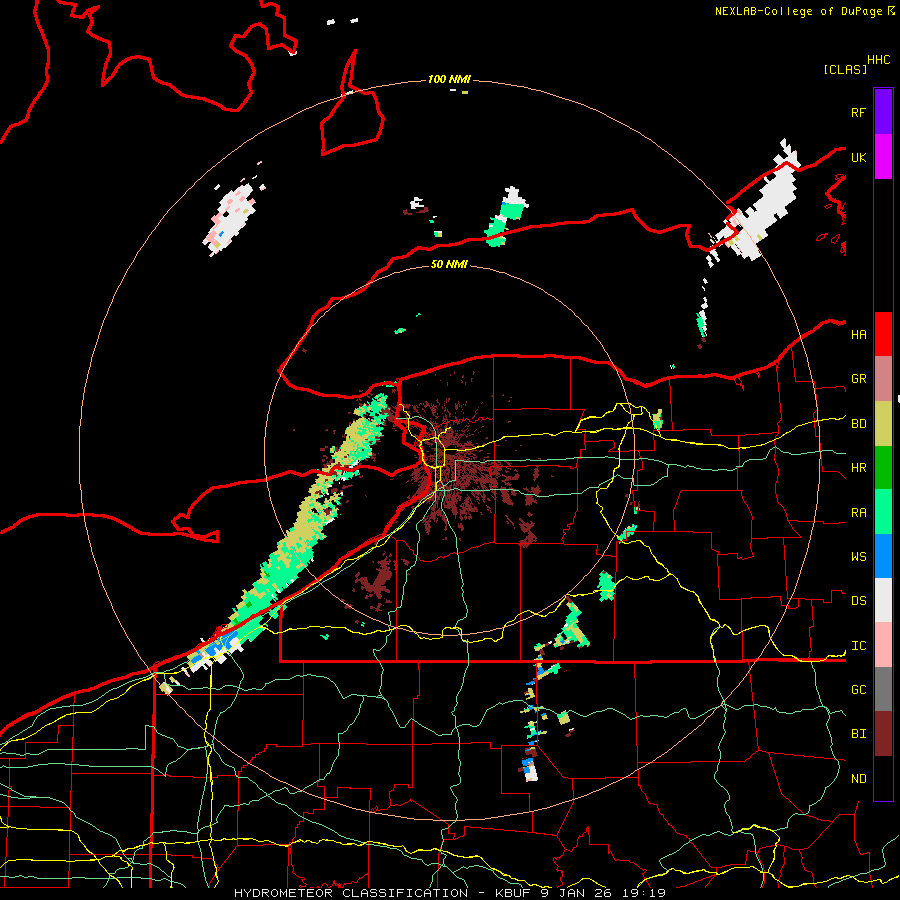Click the HR legend label
This screenshot has width=900, height=900.
coord(859,468)
